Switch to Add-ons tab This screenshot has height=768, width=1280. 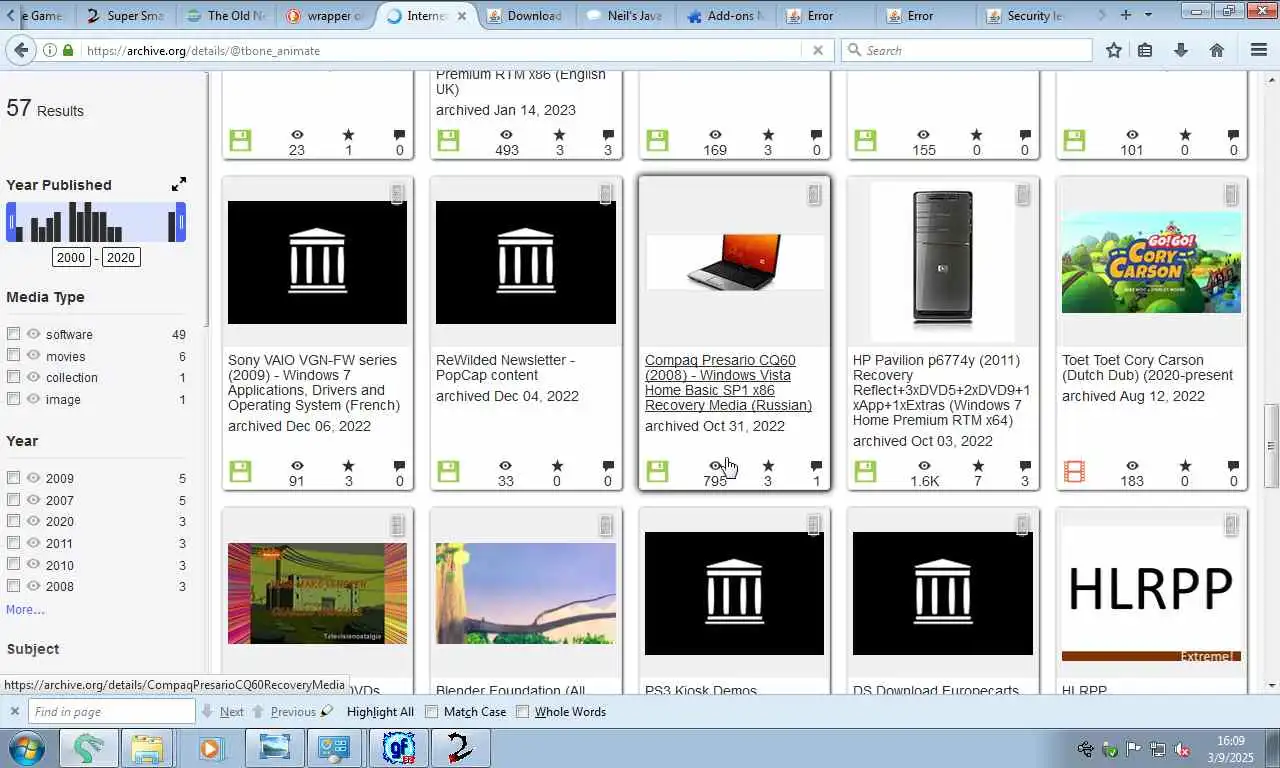click(726, 15)
